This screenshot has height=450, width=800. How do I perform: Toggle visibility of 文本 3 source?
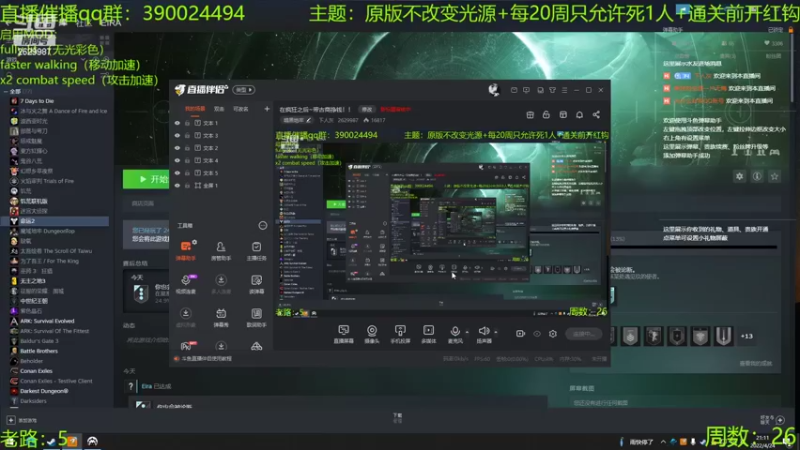pyautogui.click(x=178, y=135)
